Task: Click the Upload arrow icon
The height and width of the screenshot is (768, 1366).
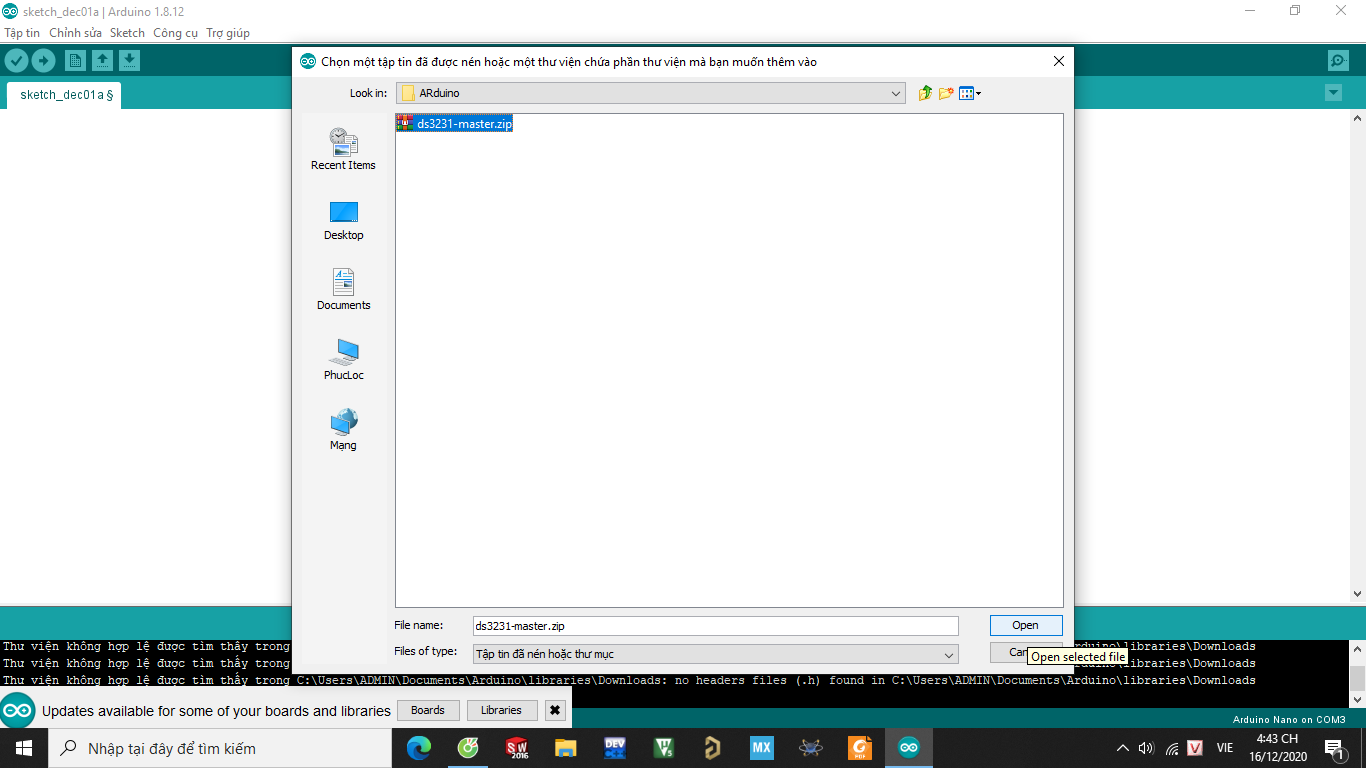Action: coord(43,61)
